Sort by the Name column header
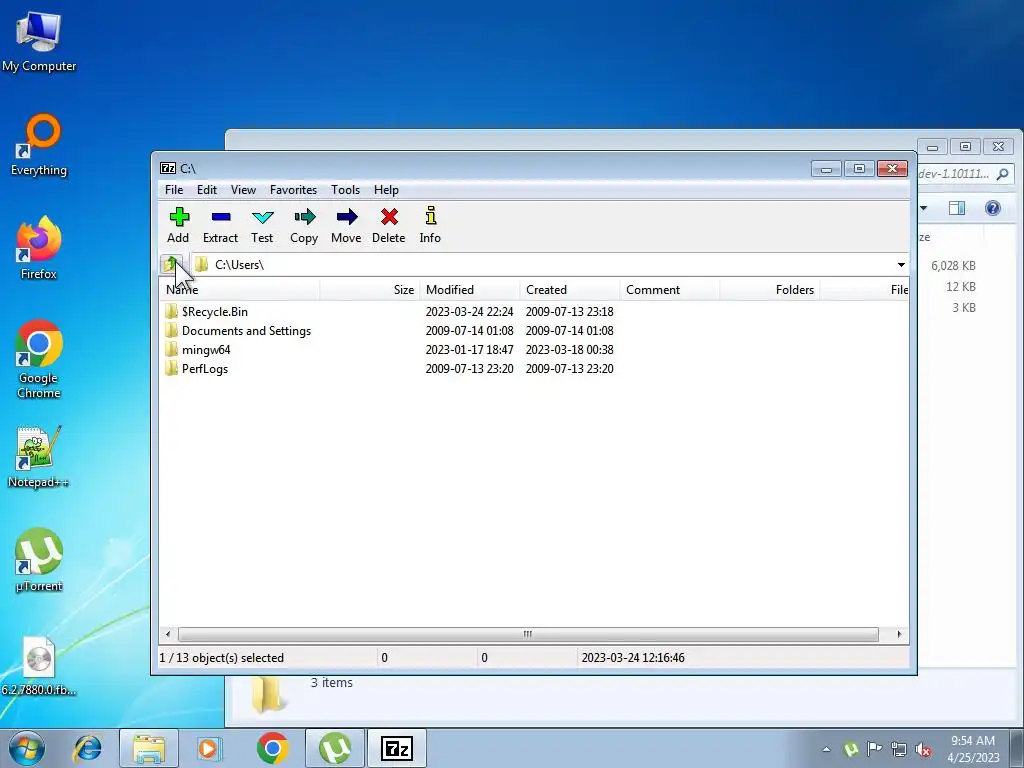The width and height of the screenshot is (1024, 768). pos(239,290)
